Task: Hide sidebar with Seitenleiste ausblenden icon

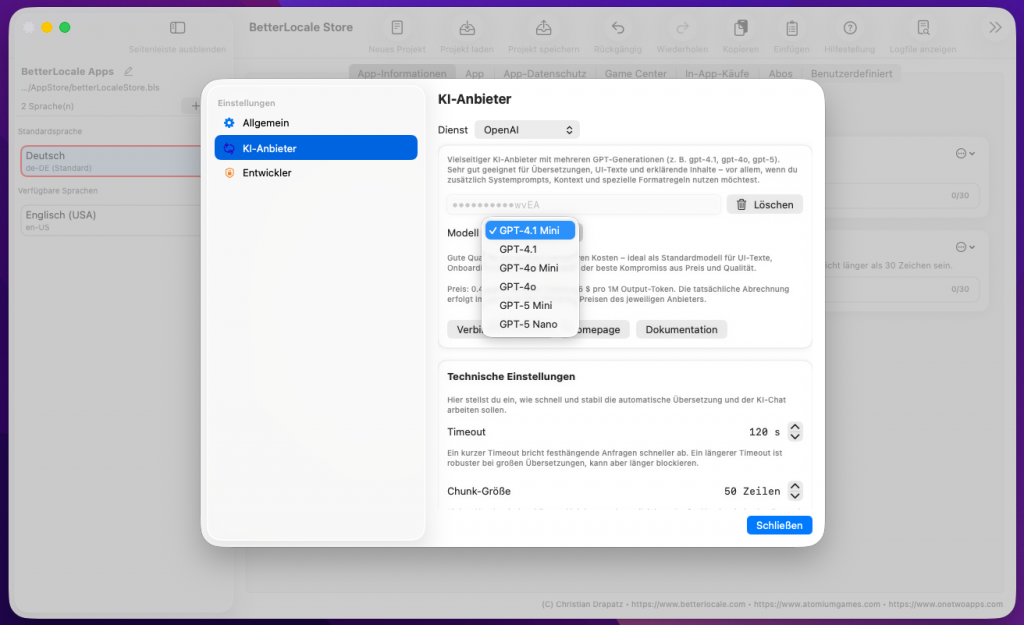Action: [x=177, y=28]
